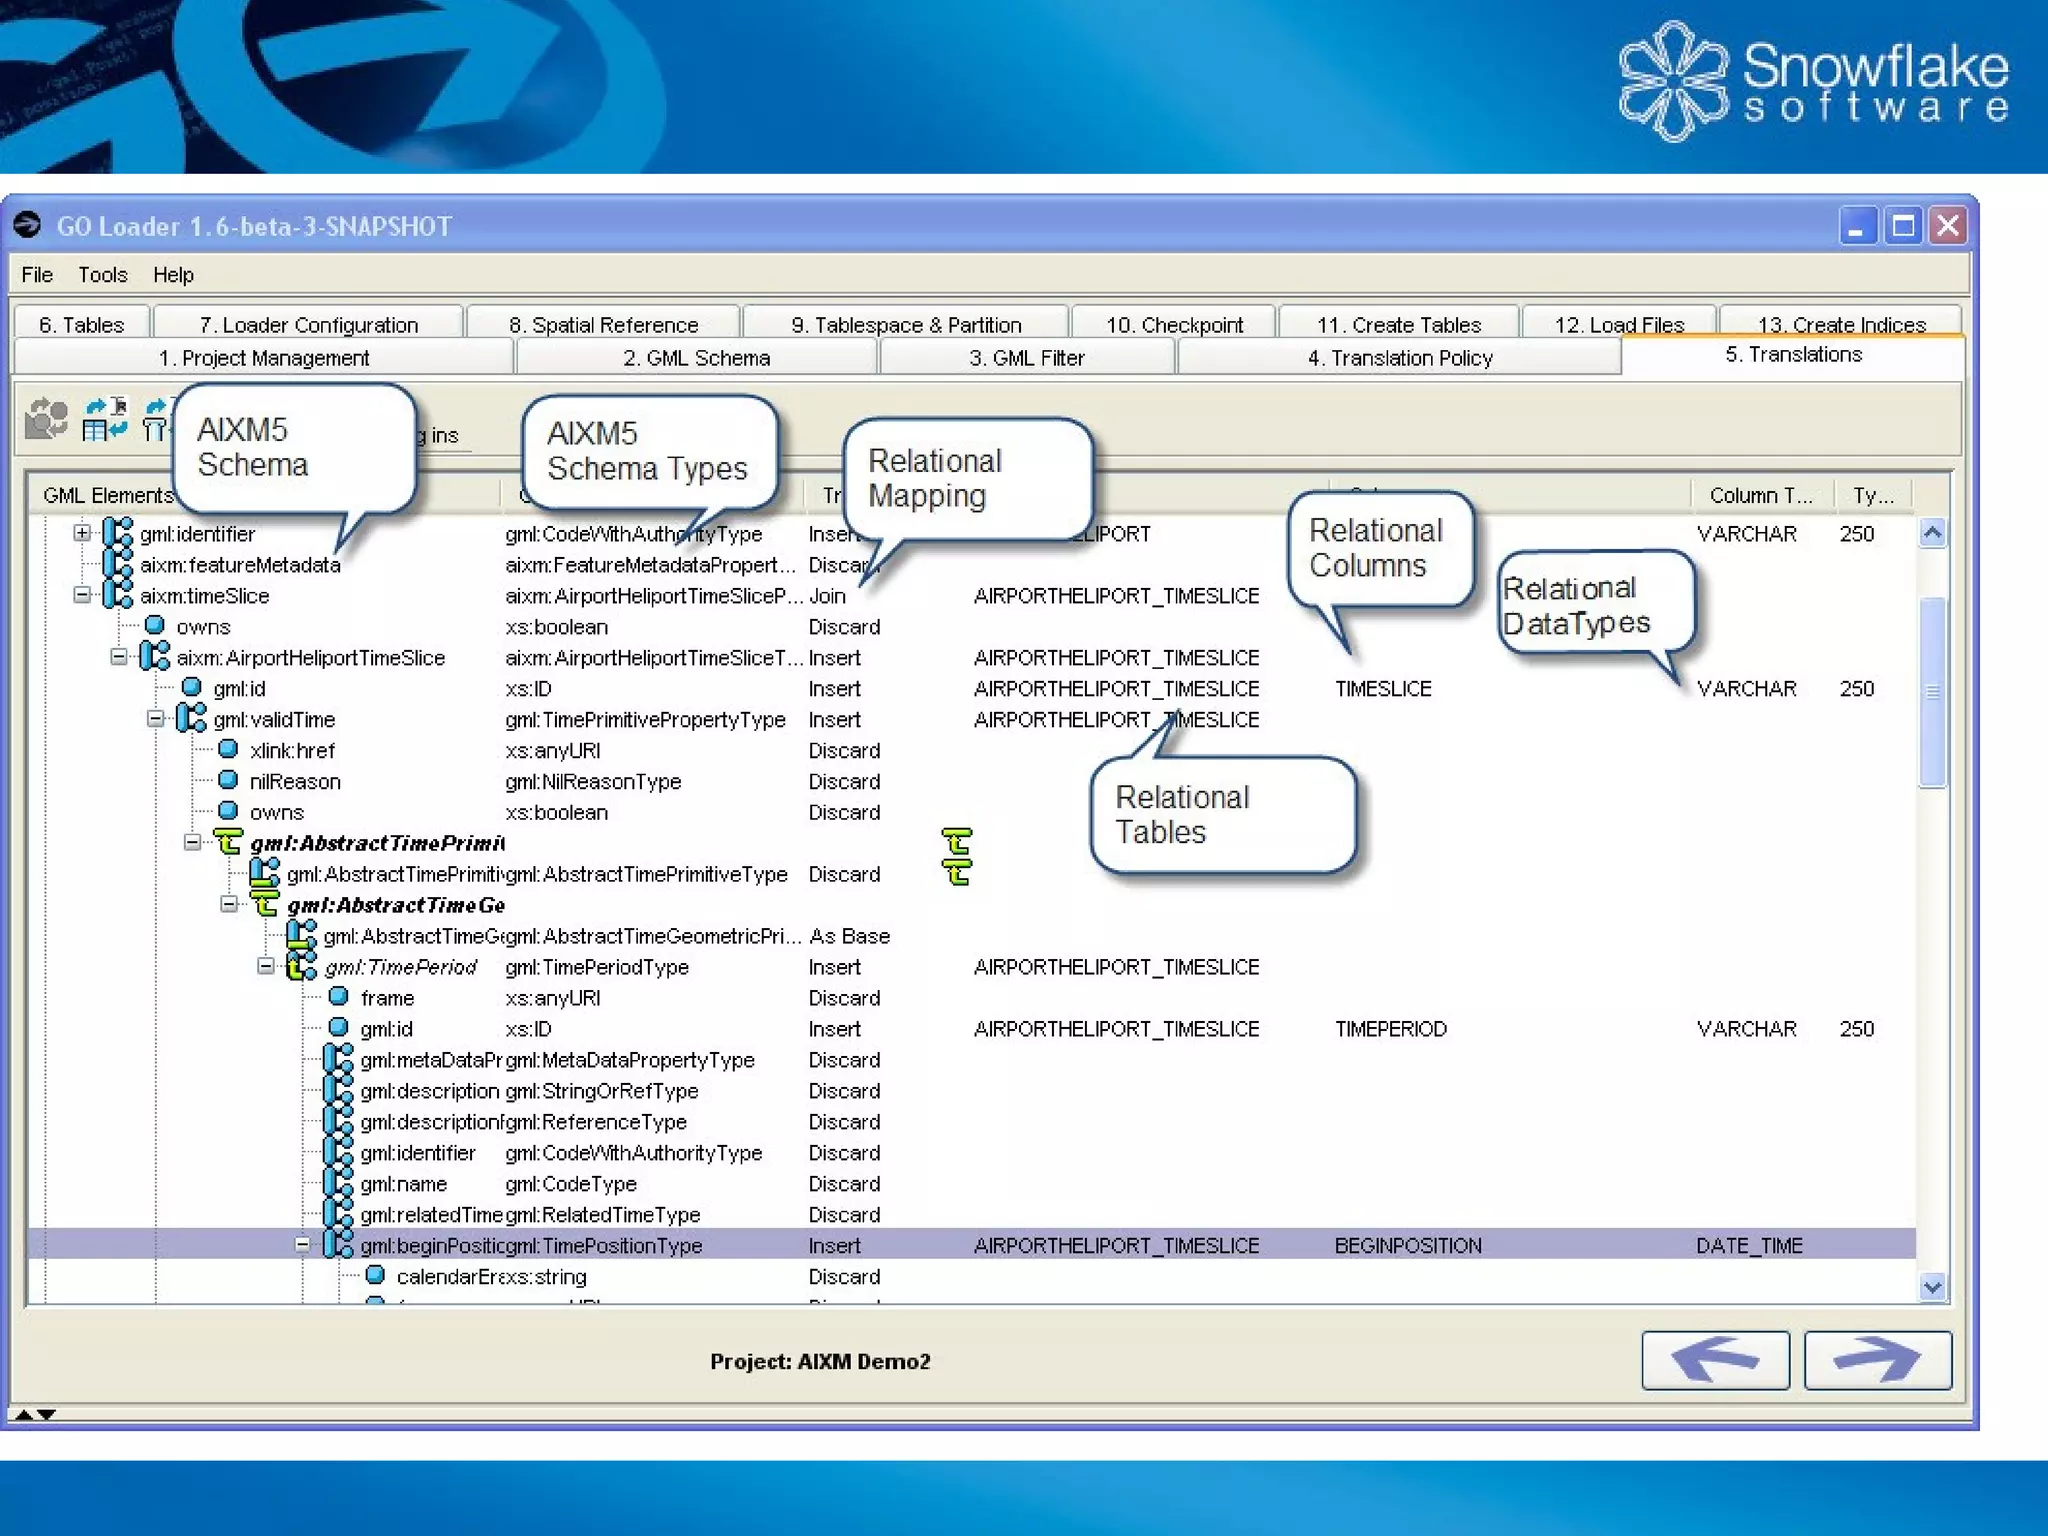Click the grey shapes transform toolbar icon
Image resolution: width=2048 pixels, height=1536 pixels.
tap(46, 418)
